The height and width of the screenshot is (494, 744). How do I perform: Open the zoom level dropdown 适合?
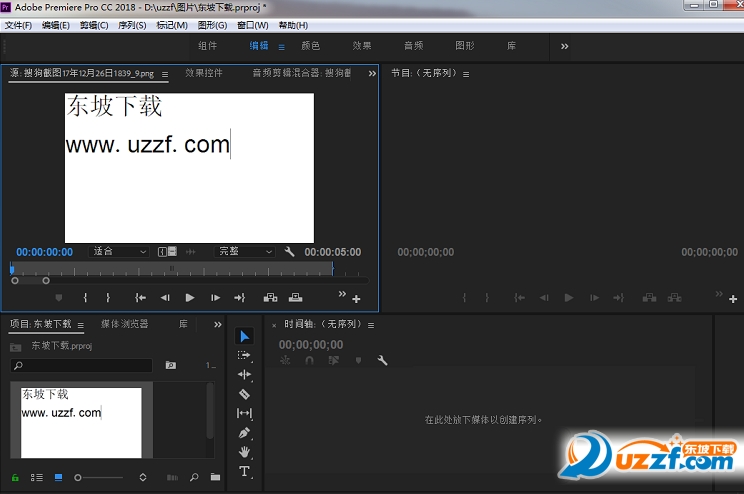coord(119,252)
